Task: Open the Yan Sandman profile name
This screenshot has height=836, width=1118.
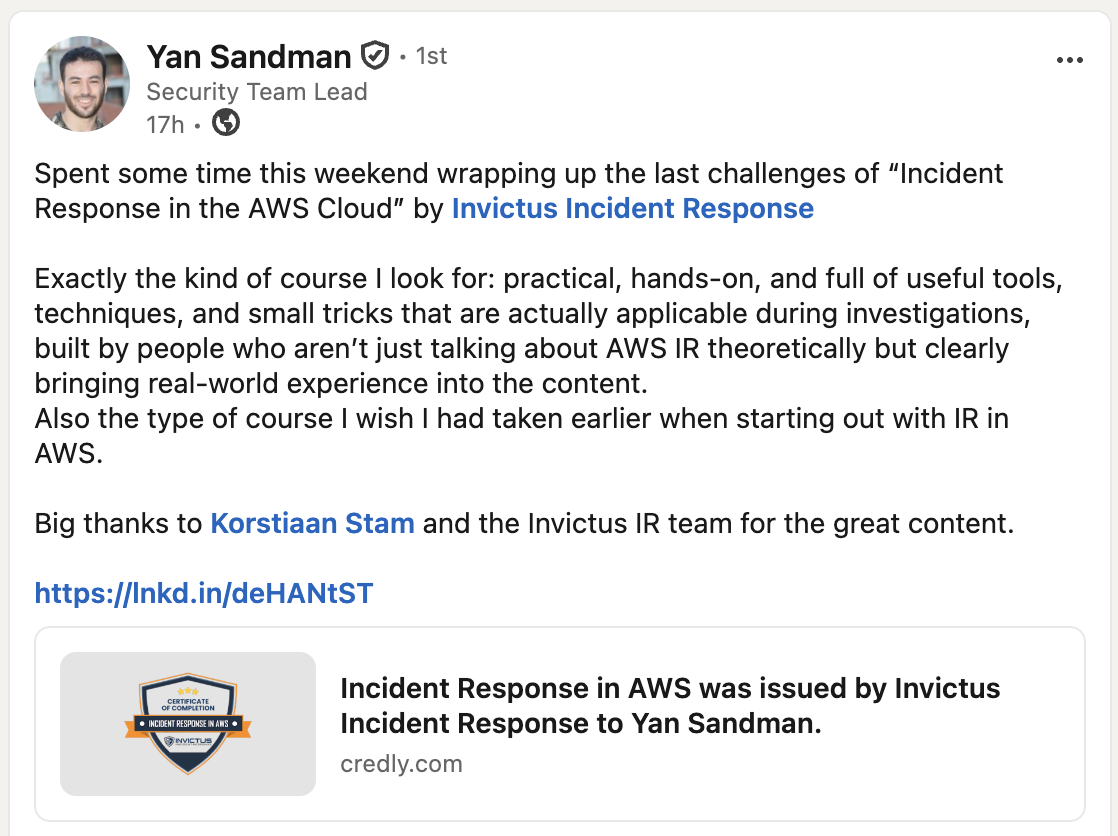Action: (x=249, y=56)
